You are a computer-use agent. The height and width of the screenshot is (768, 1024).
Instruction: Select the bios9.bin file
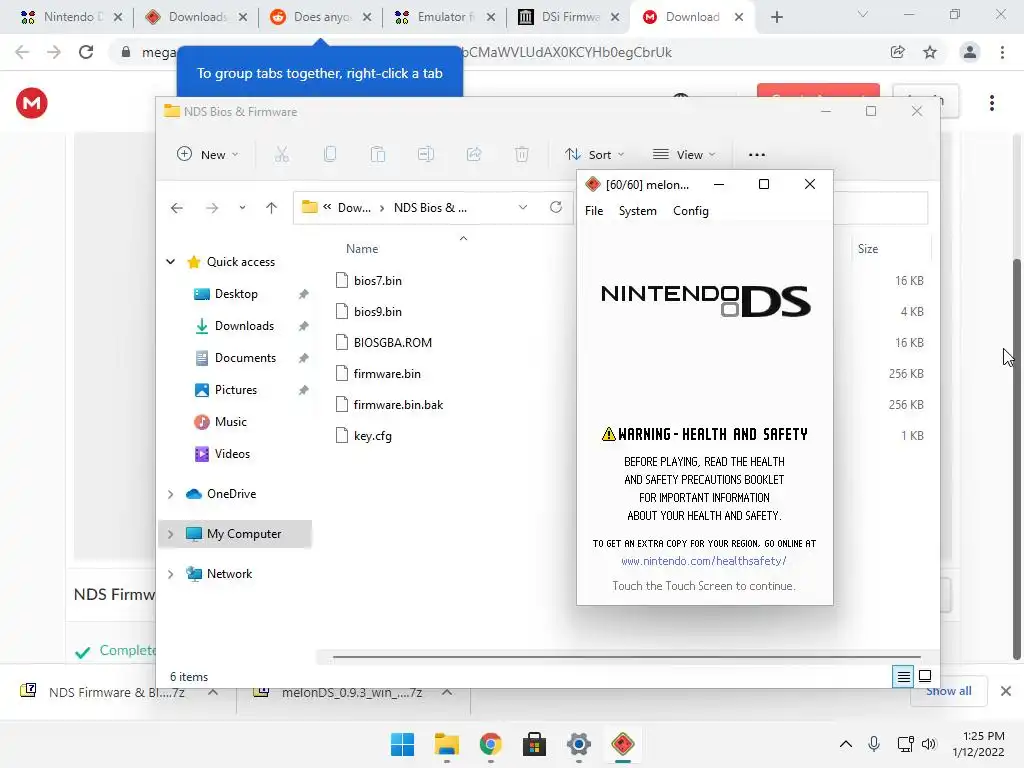point(377,312)
